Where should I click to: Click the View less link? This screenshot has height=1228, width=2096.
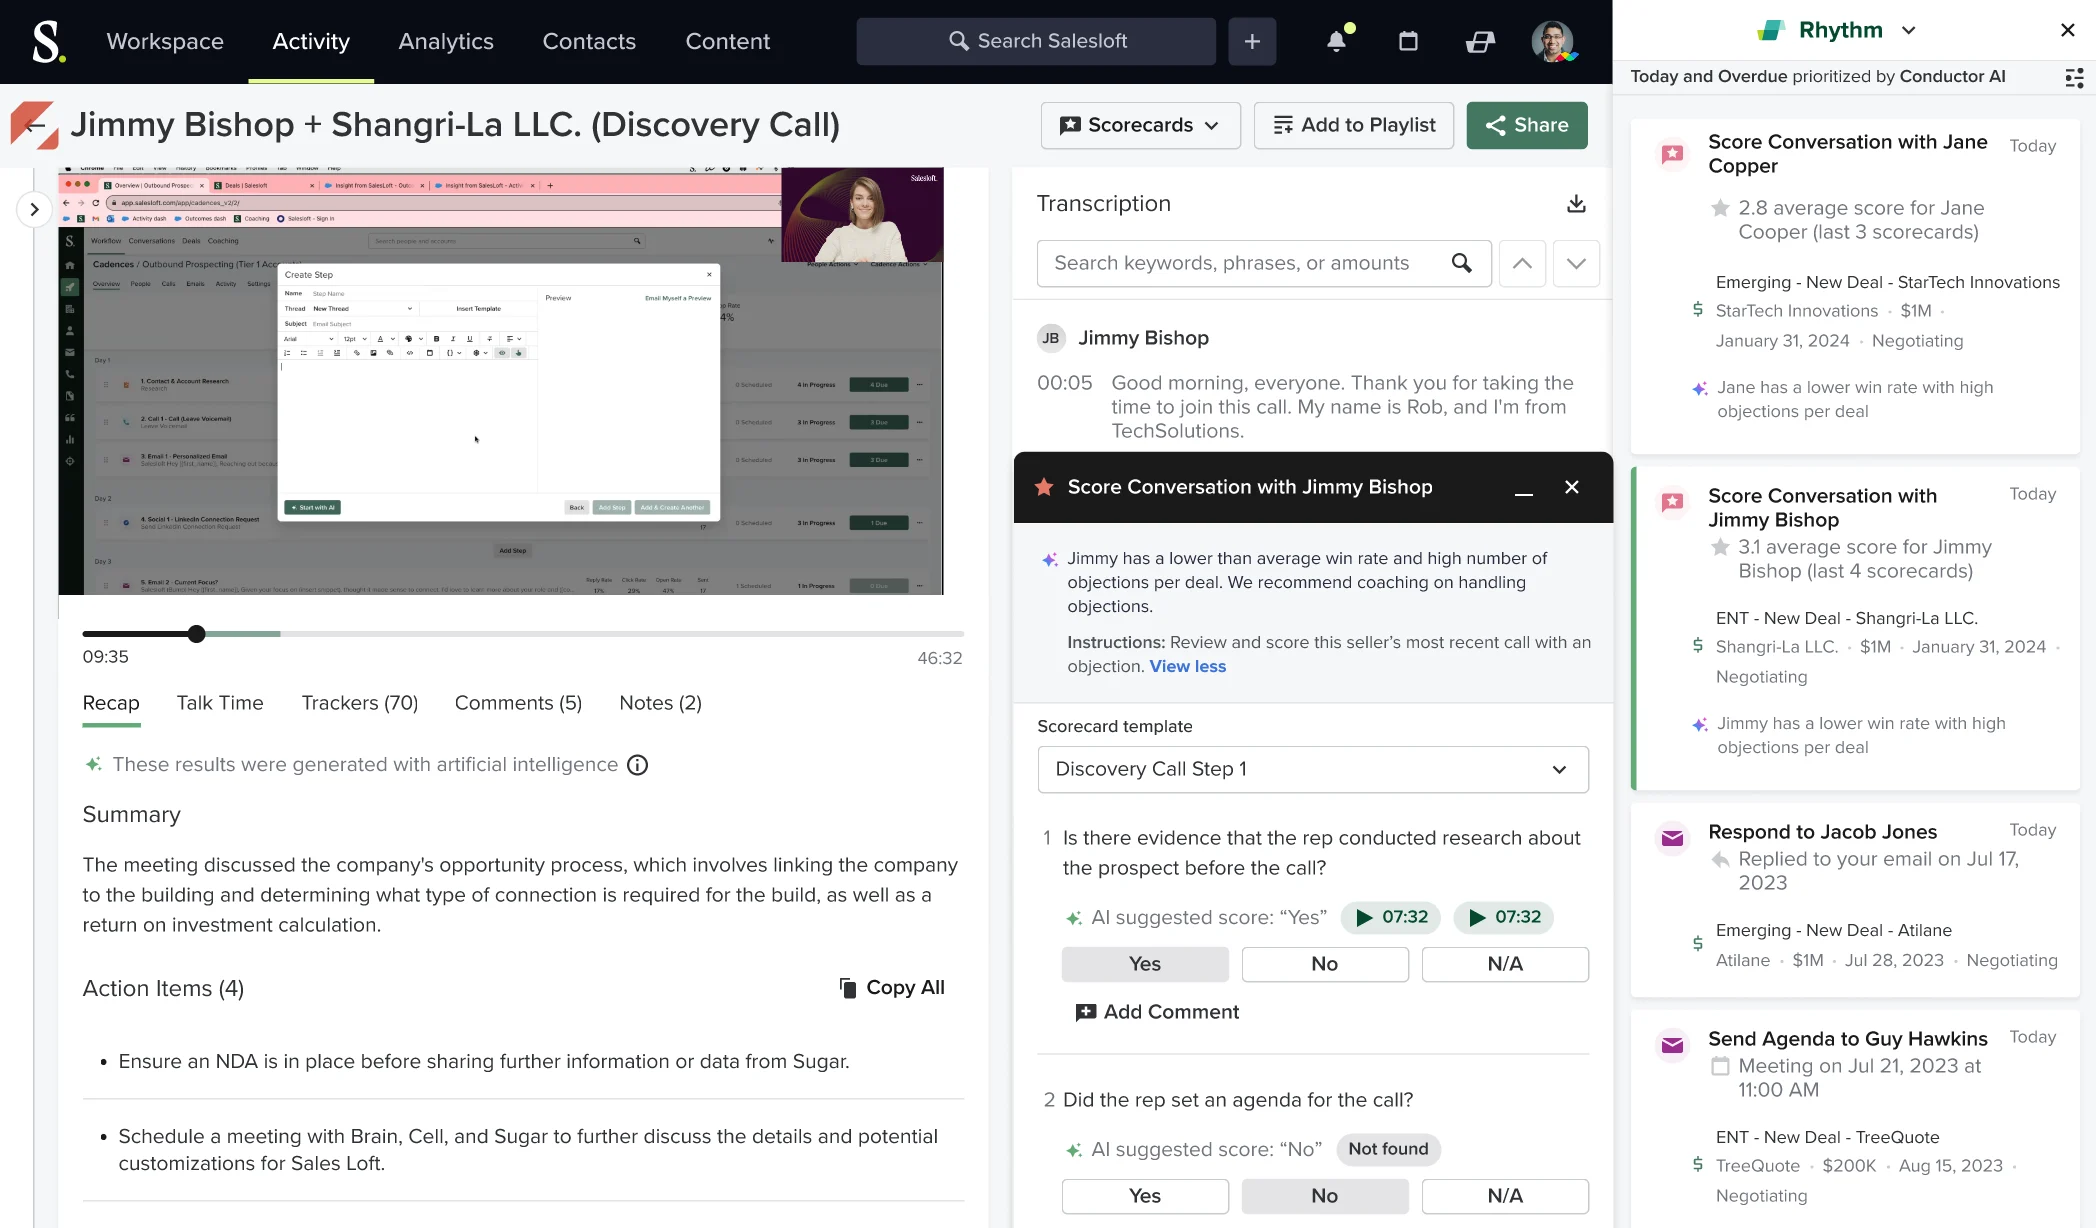1188,667
